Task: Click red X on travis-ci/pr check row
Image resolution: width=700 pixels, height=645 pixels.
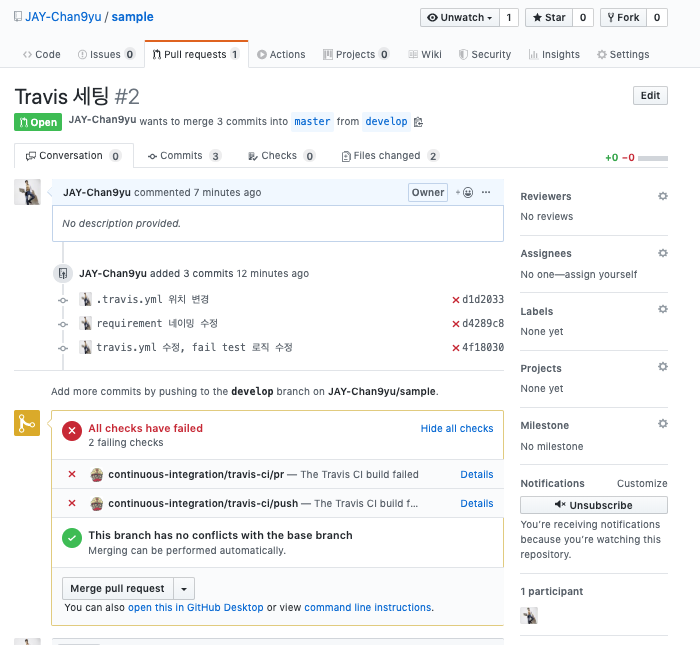Action: [x=72, y=474]
